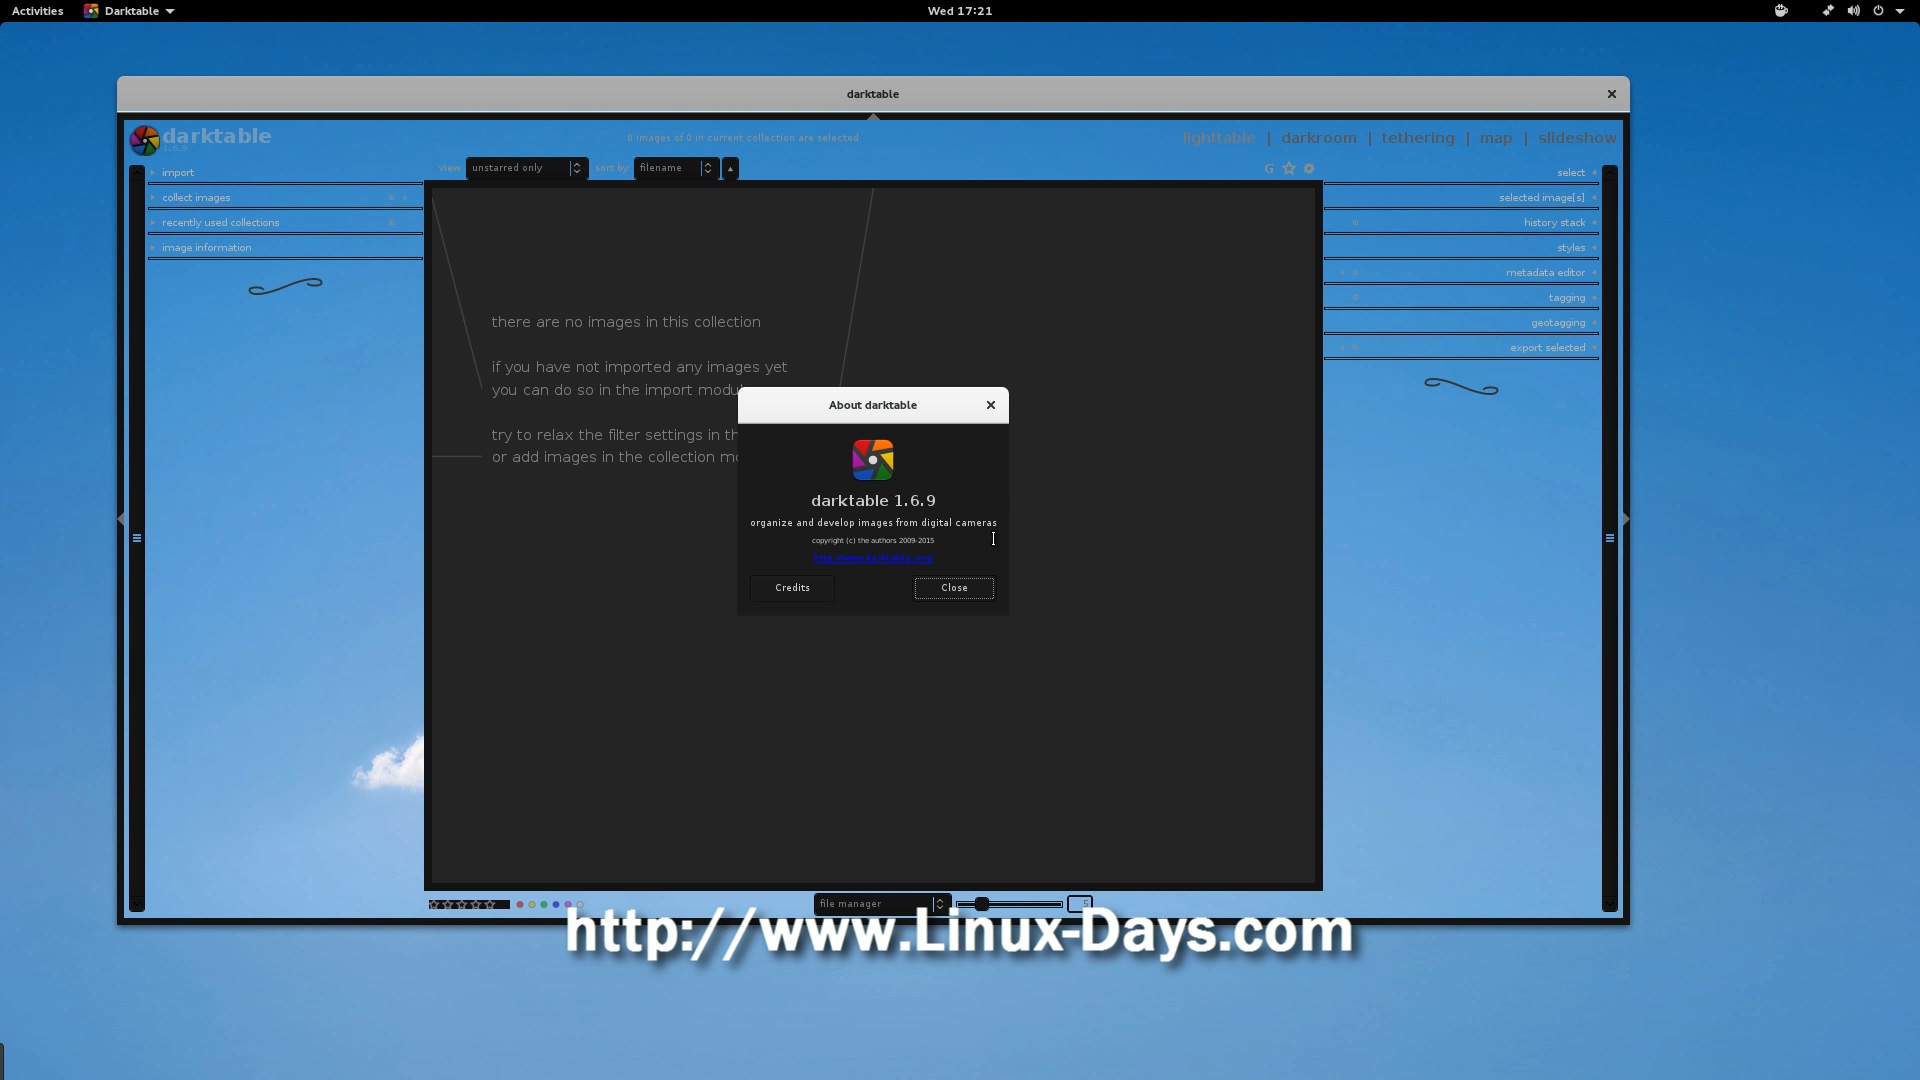Close the About darktable dialog with X
Image resolution: width=1920 pixels, height=1080 pixels.
tap(991, 405)
